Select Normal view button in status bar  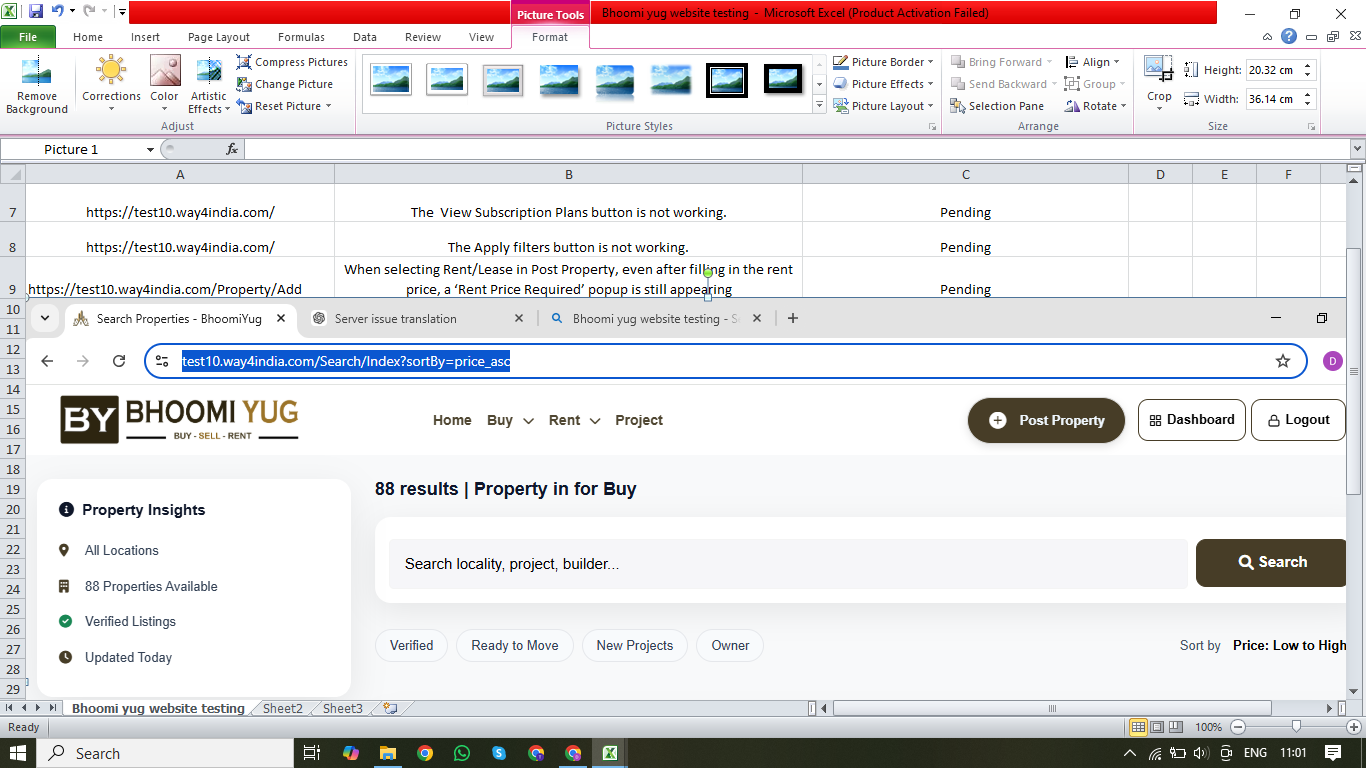1138,727
